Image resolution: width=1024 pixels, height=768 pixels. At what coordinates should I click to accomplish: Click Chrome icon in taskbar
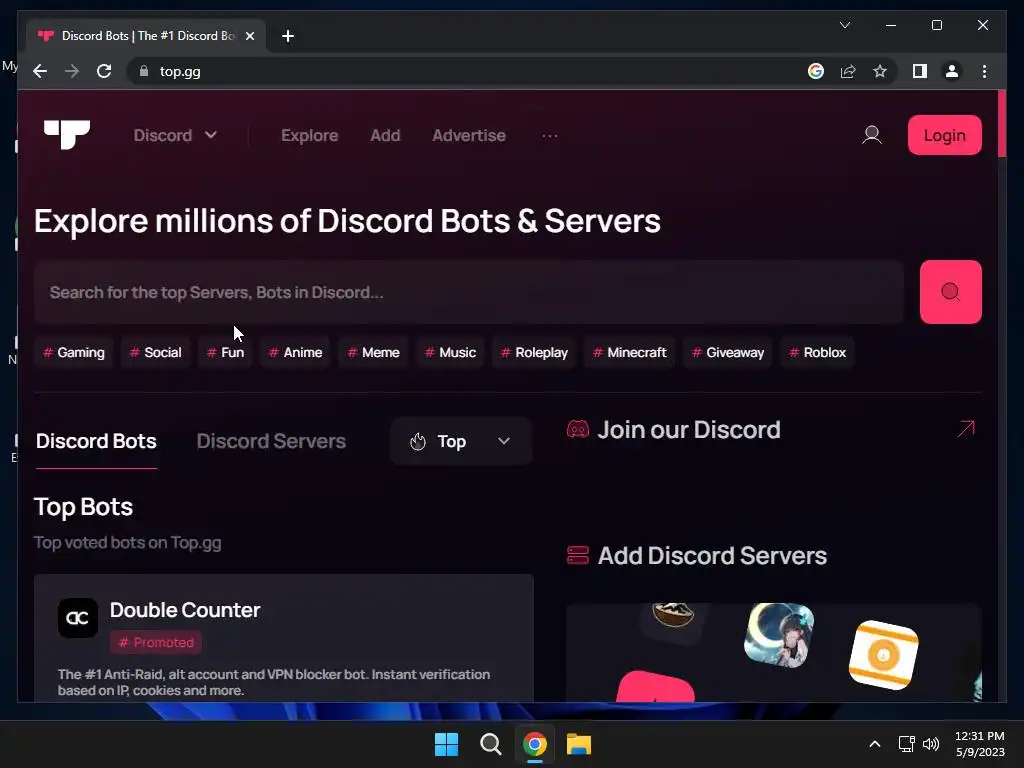[x=535, y=744]
